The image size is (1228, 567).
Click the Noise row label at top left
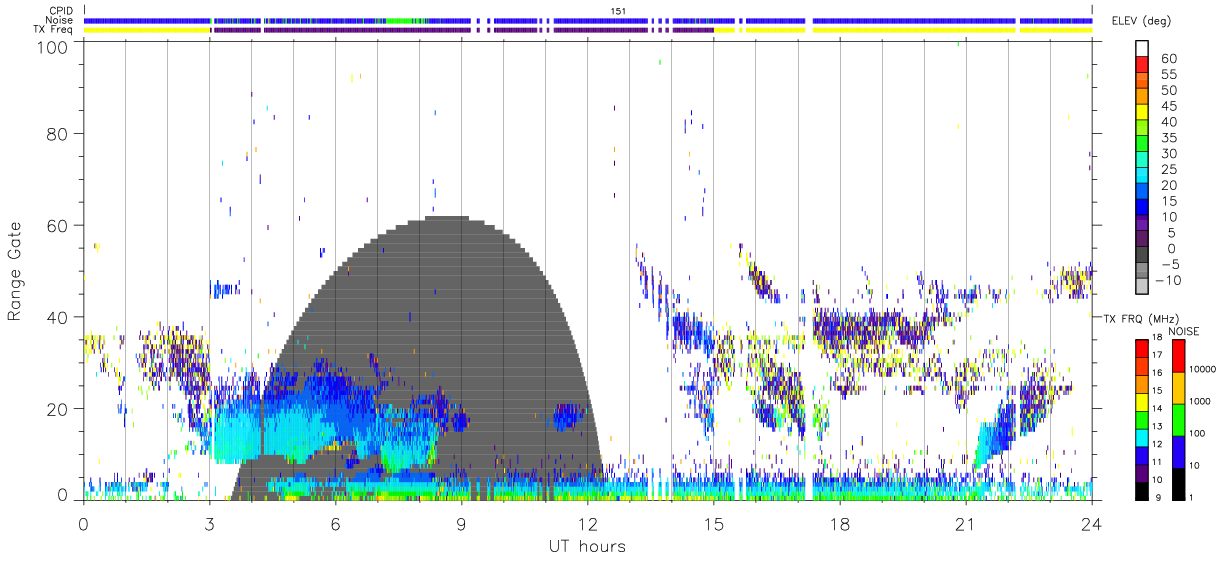pos(61,20)
